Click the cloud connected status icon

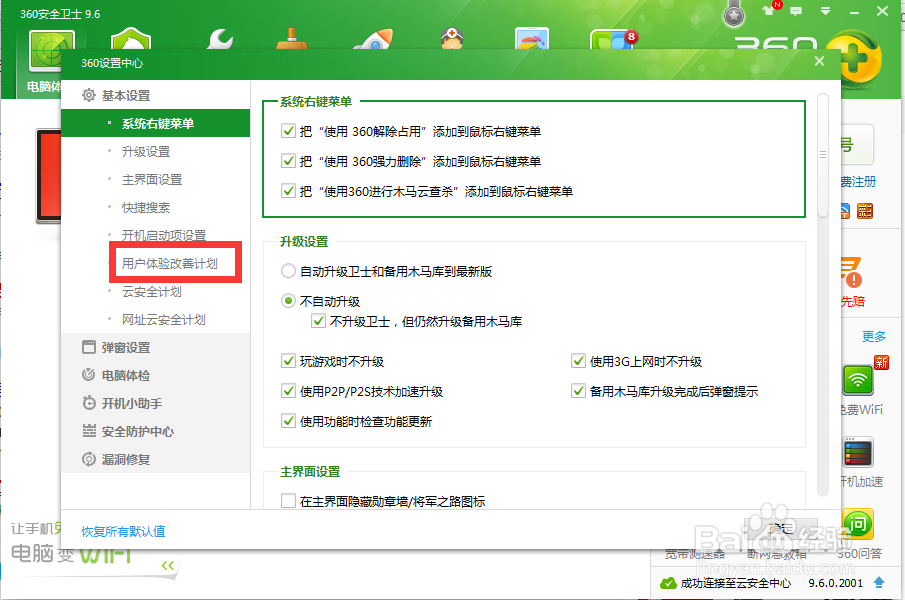click(668, 583)
